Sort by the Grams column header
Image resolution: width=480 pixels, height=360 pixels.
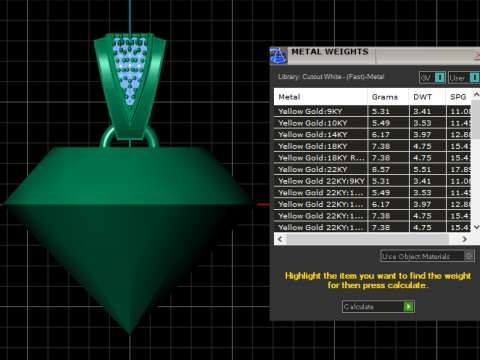[x=388, y=97]
